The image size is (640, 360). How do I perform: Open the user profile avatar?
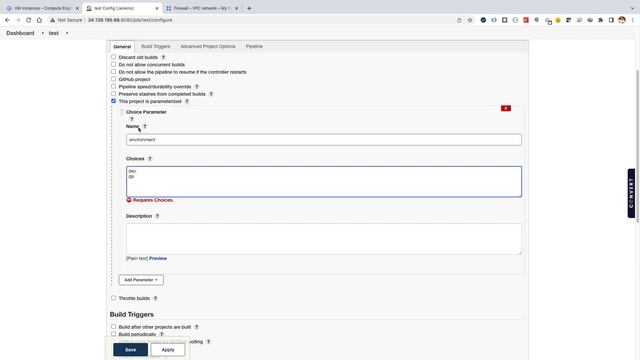[x=622, y=20]
